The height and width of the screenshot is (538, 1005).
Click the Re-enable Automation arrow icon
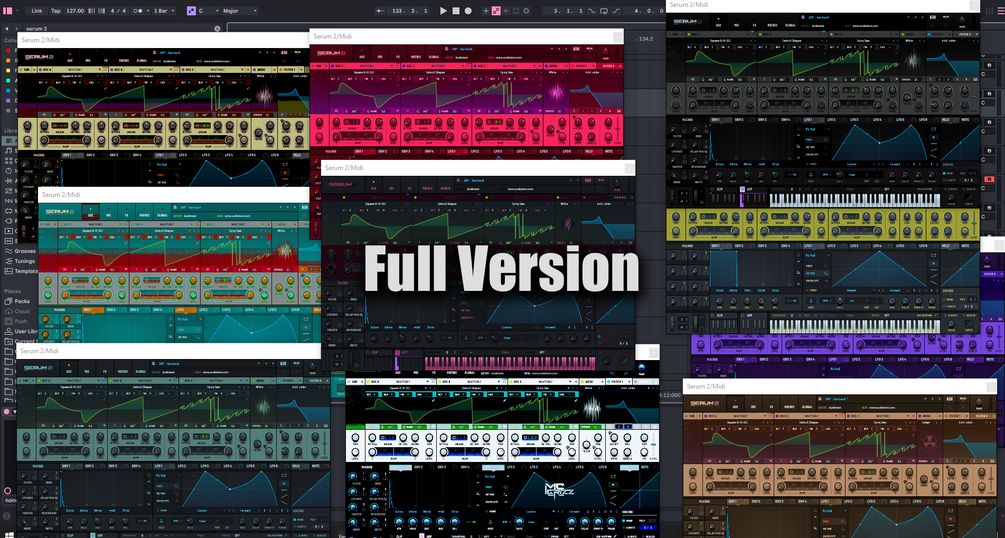coord(506,11)
